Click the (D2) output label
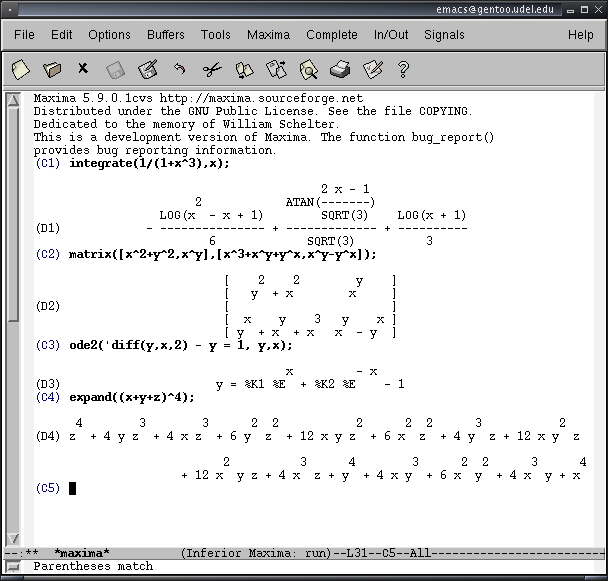Image resolution: width=608 pixels, height=581 pixels. coord(48,306)
